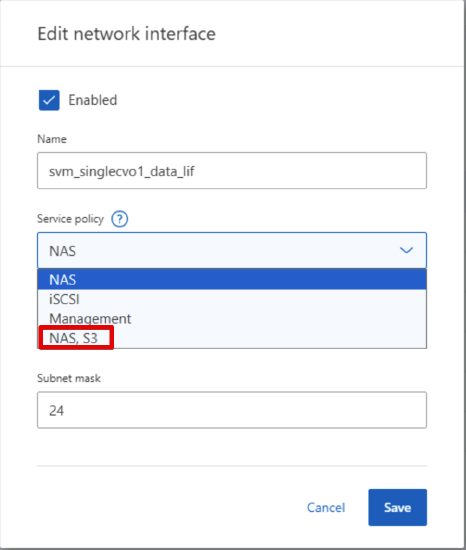
Task: Uncheck the Enabled checkbox
Action: 49,100
